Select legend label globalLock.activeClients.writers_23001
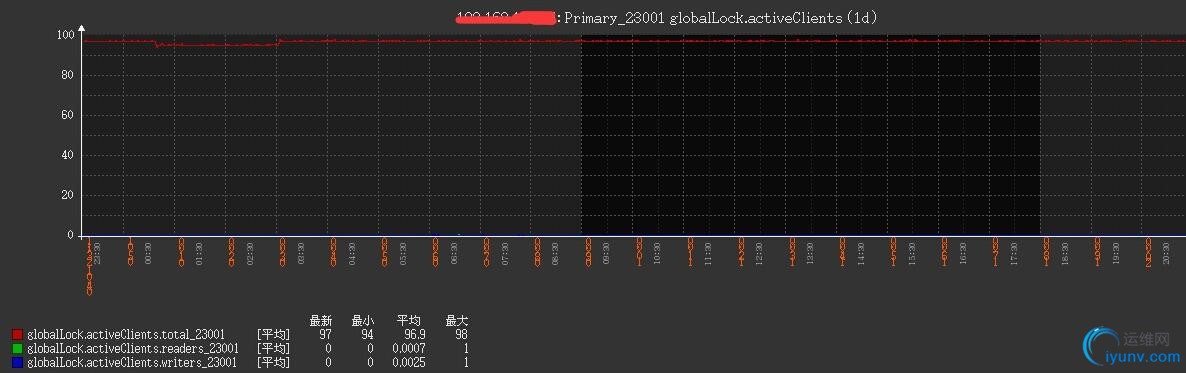This screenshot has height=373, width=1186. (x=132, y=362)
